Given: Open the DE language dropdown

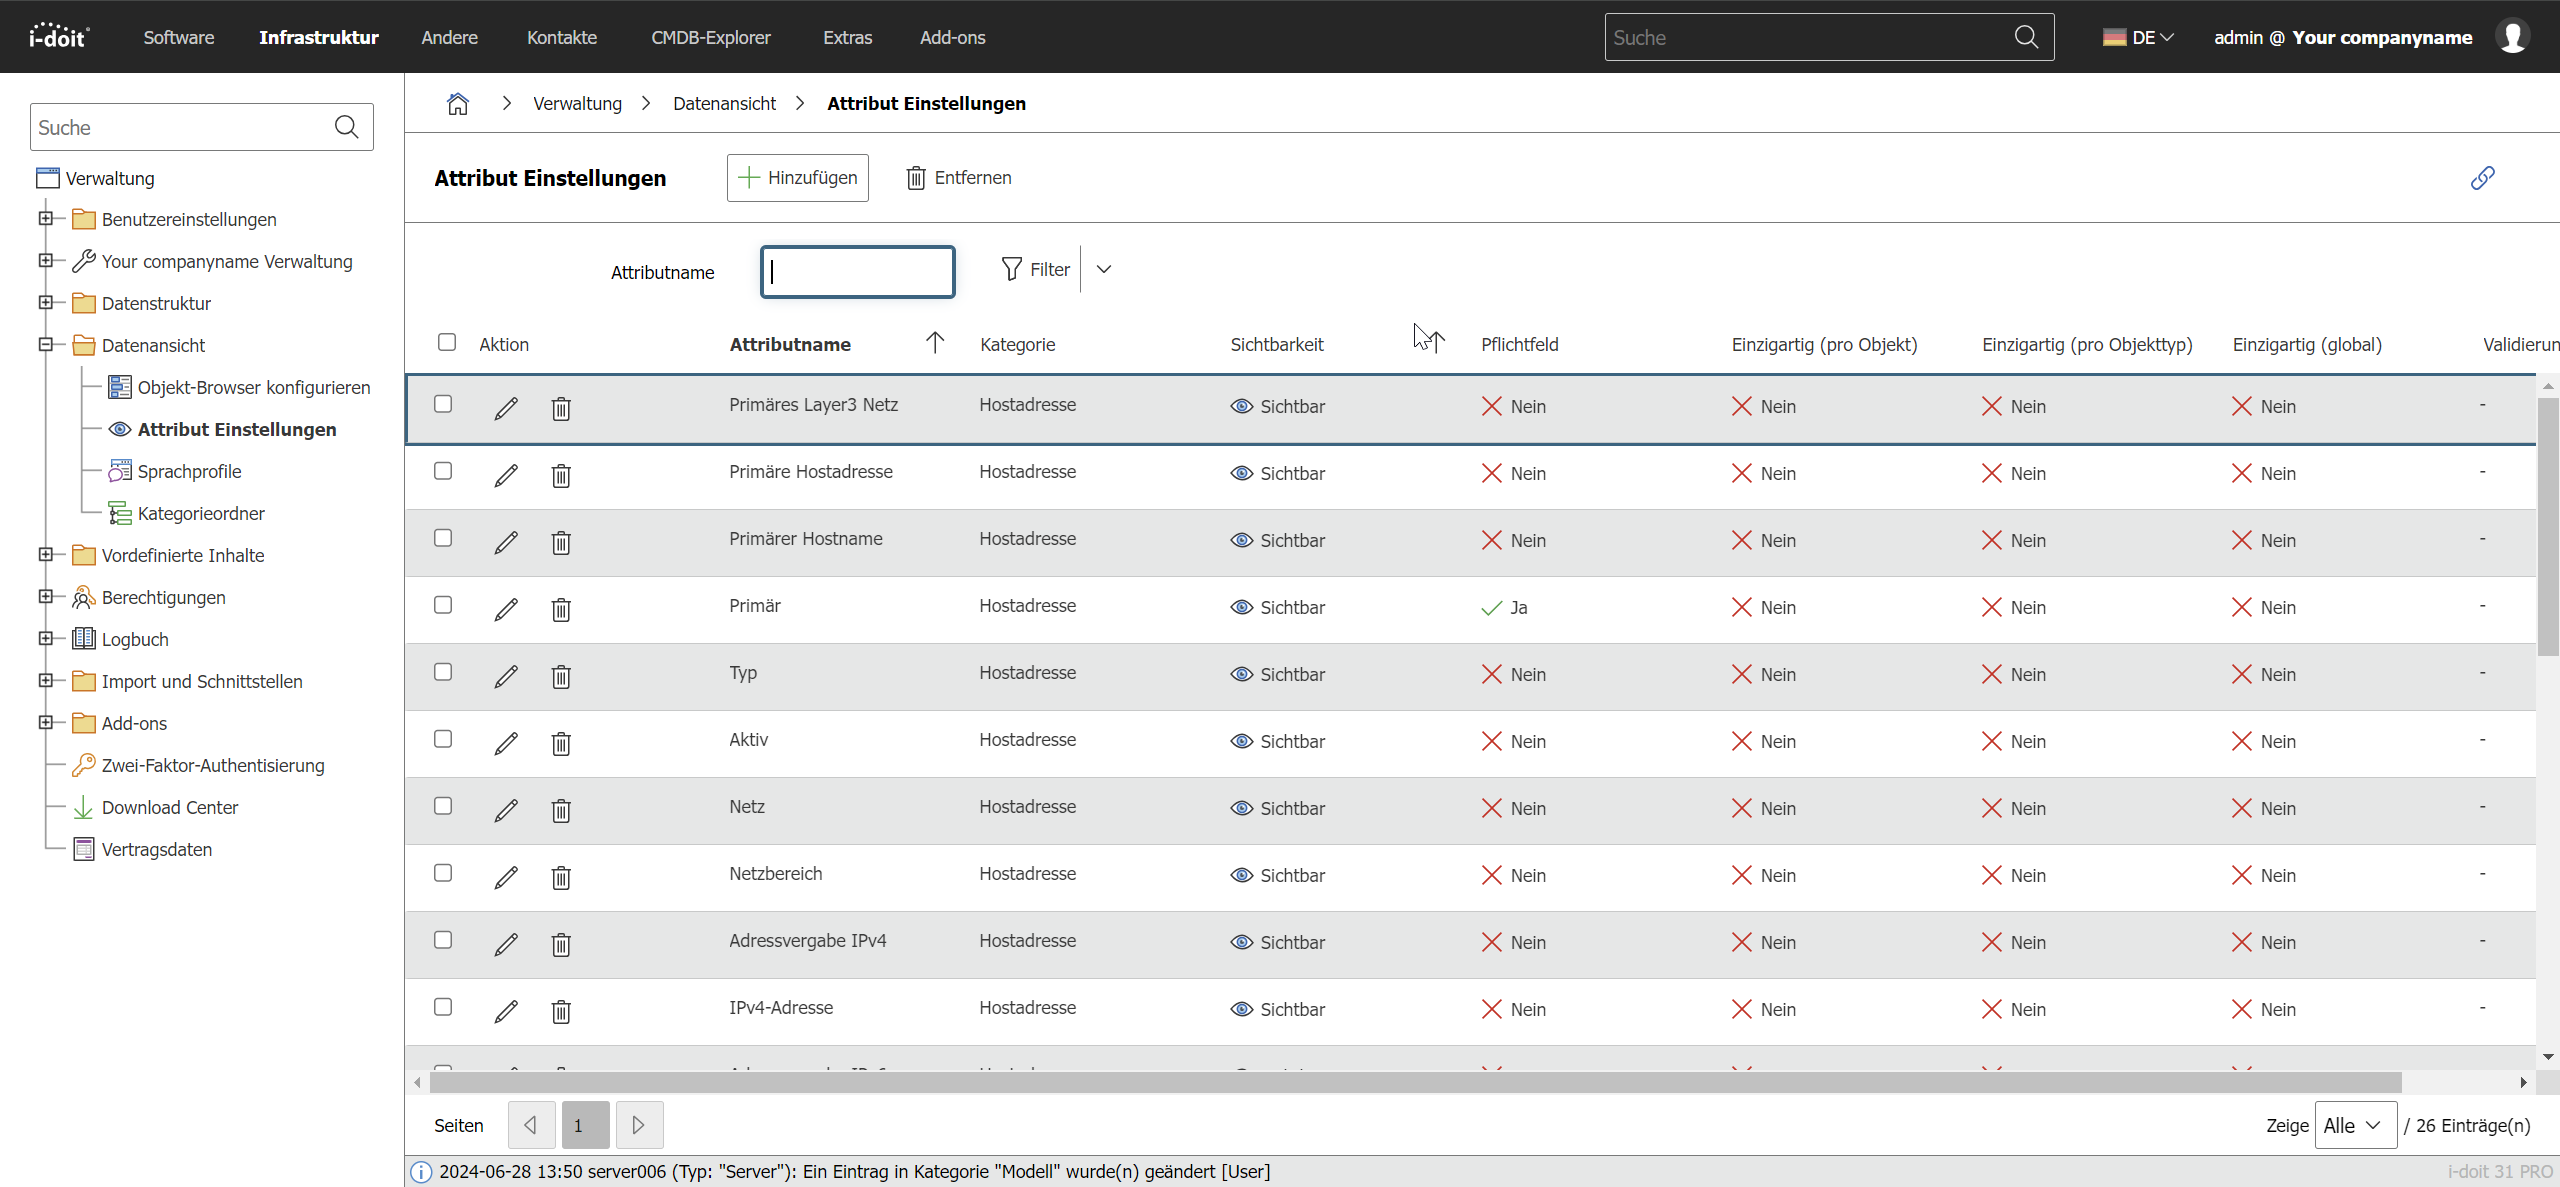Looking at the screenshot, I should click(2139, 37).
